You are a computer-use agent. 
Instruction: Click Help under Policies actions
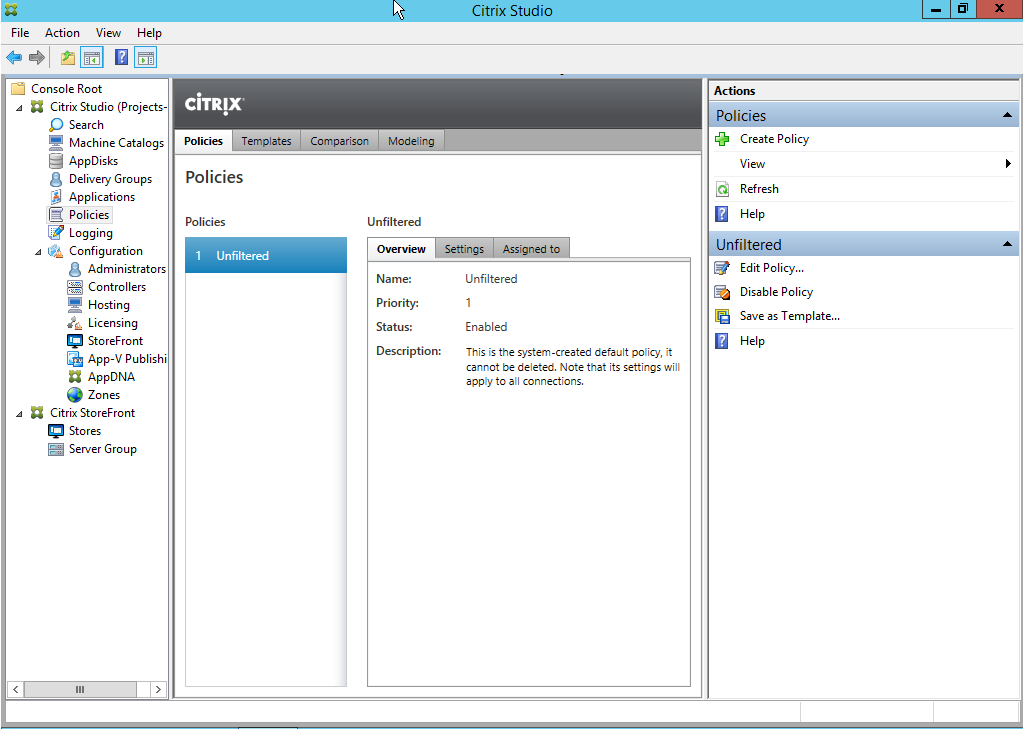[752, 213]
